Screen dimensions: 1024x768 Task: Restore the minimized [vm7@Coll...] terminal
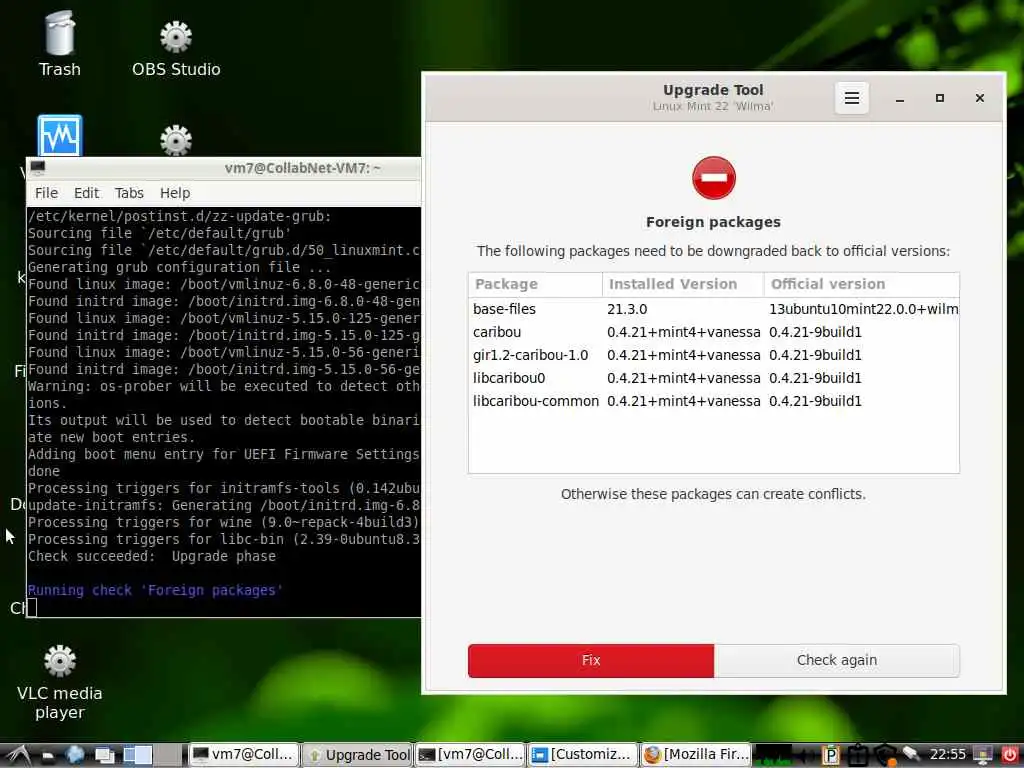pyautogui.click(x=471, y=754)
